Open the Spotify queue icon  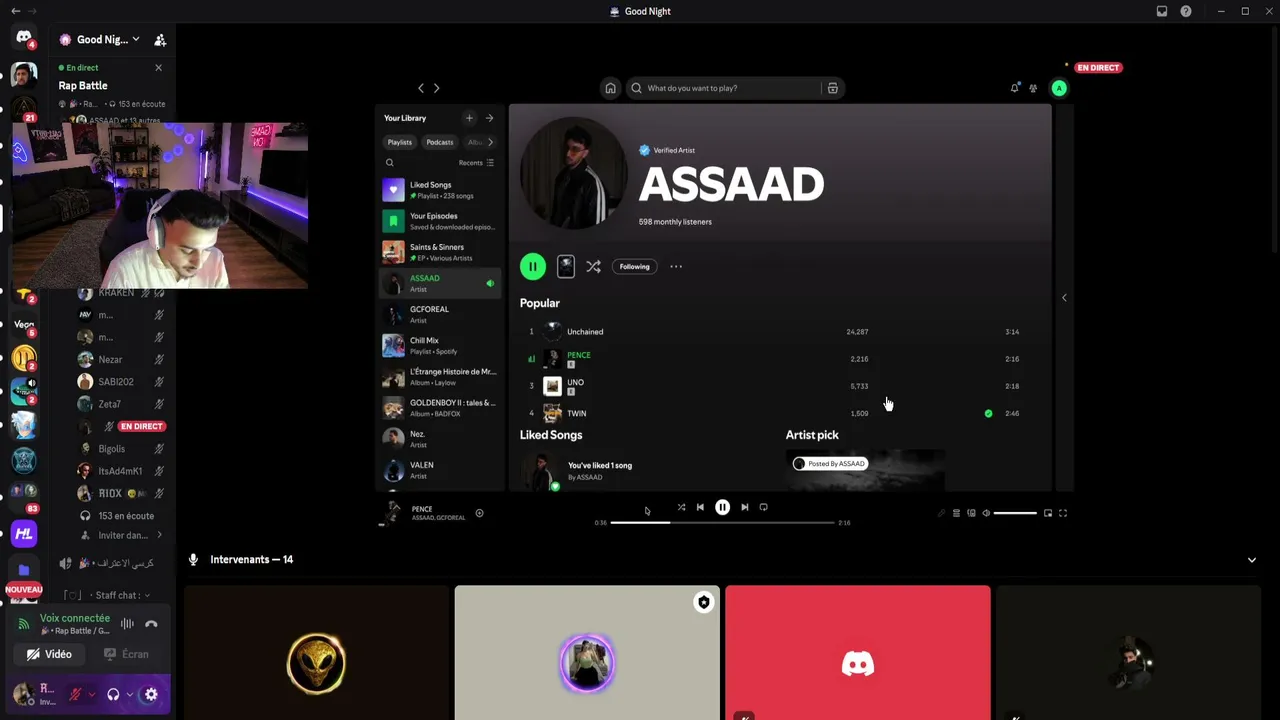956,513
